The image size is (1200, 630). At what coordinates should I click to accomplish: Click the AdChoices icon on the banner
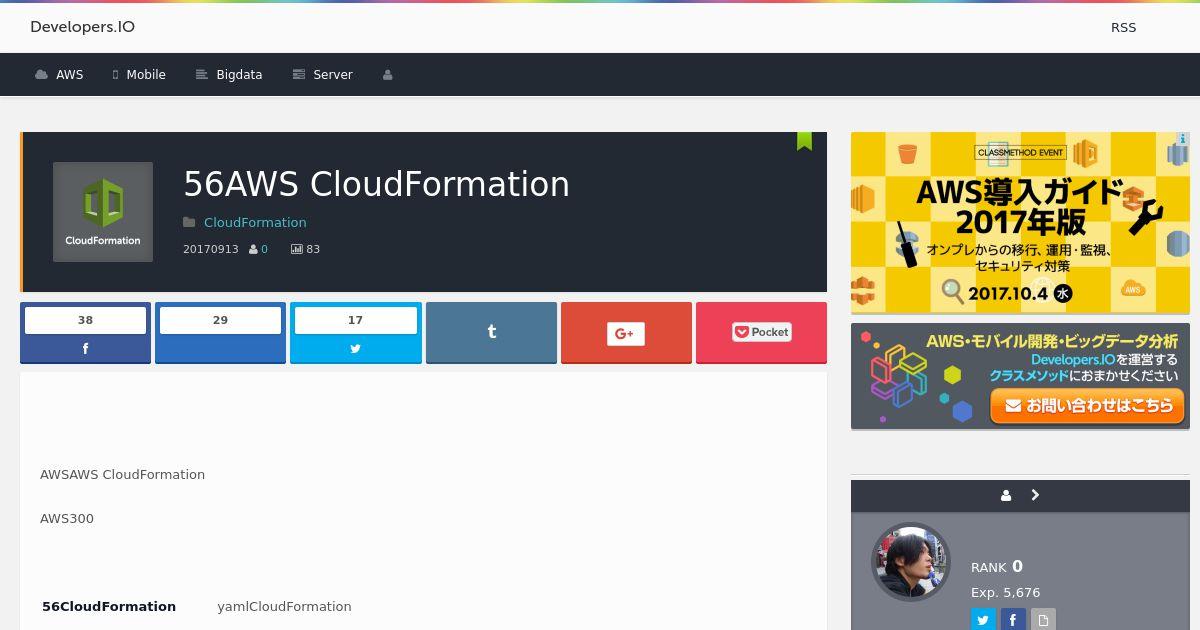(1183, 139)
